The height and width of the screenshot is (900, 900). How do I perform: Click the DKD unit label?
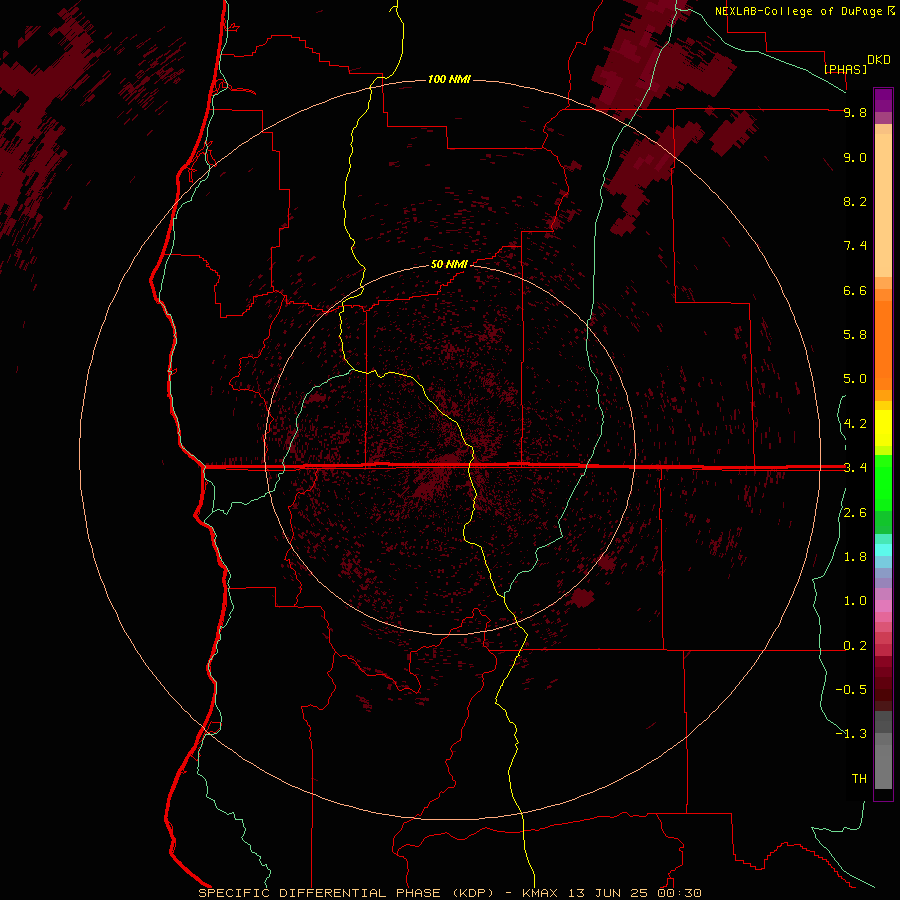tap(879, 60)
